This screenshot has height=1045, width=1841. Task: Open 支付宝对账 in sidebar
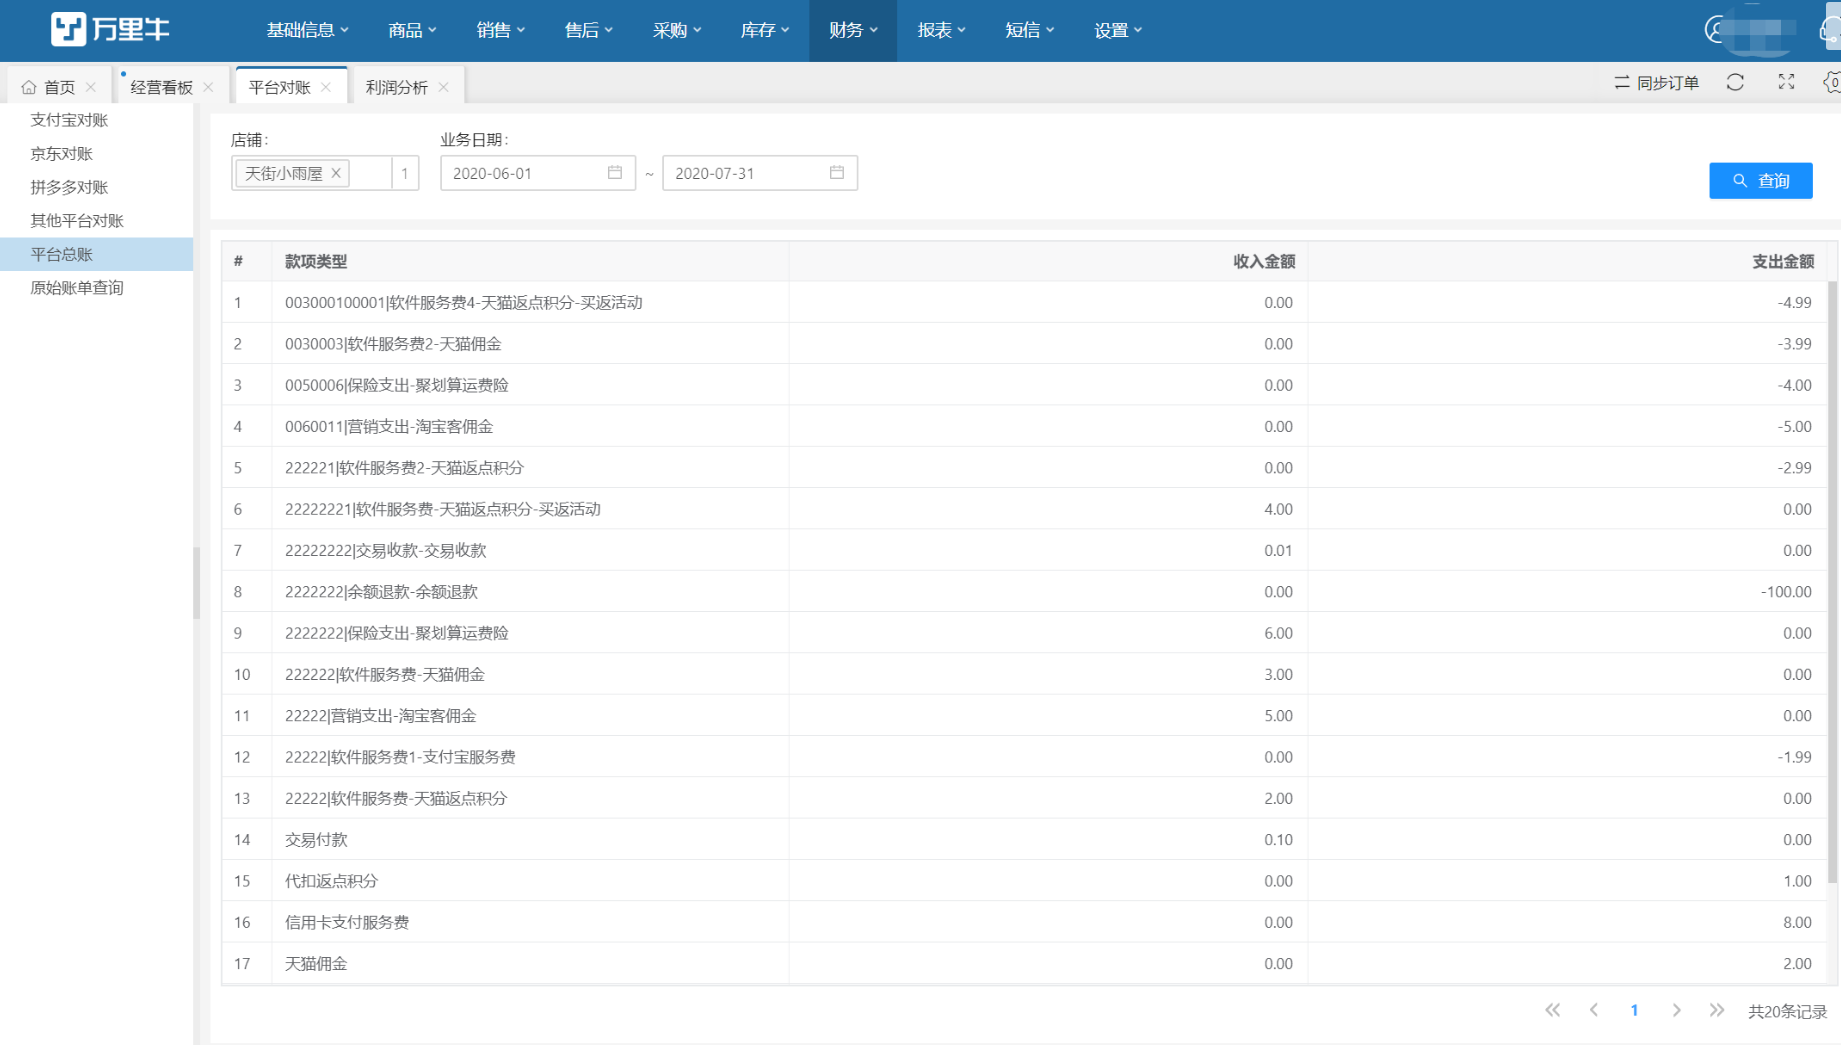(69, 120)
